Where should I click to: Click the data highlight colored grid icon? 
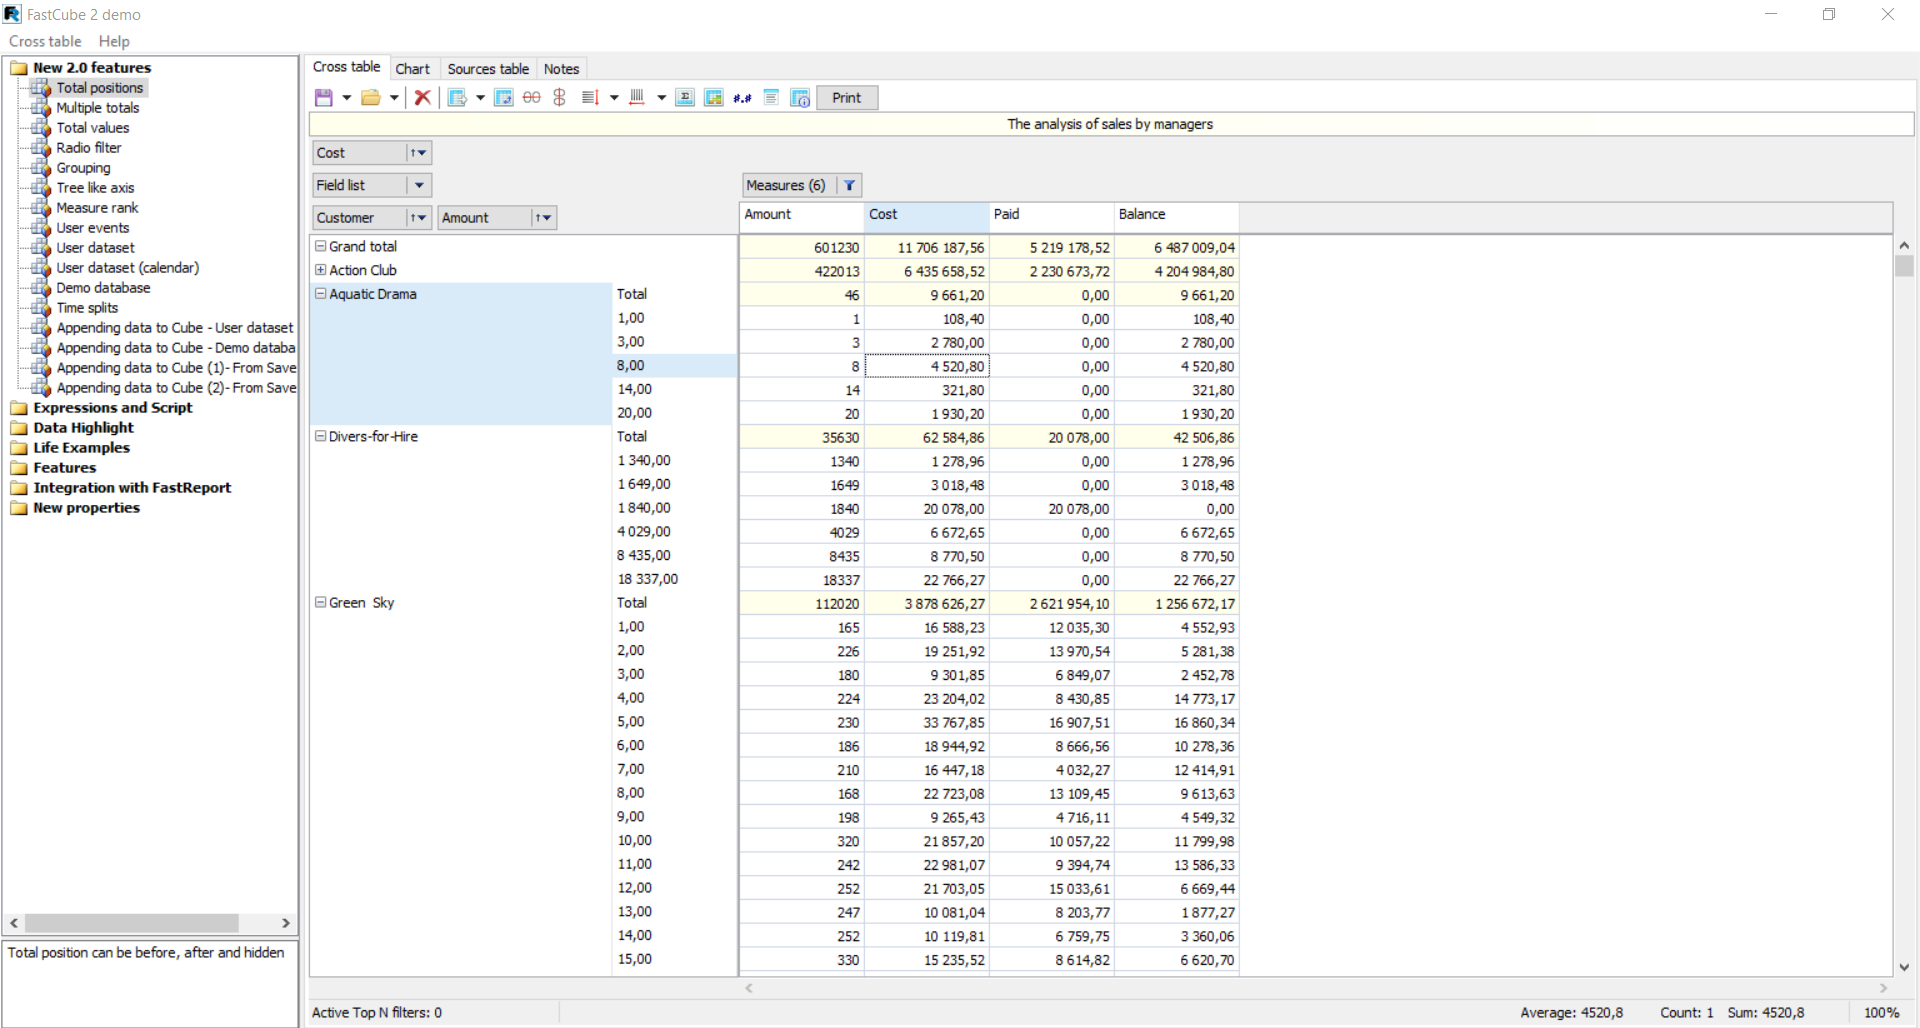pyautogui.click(x=713, y=97)
